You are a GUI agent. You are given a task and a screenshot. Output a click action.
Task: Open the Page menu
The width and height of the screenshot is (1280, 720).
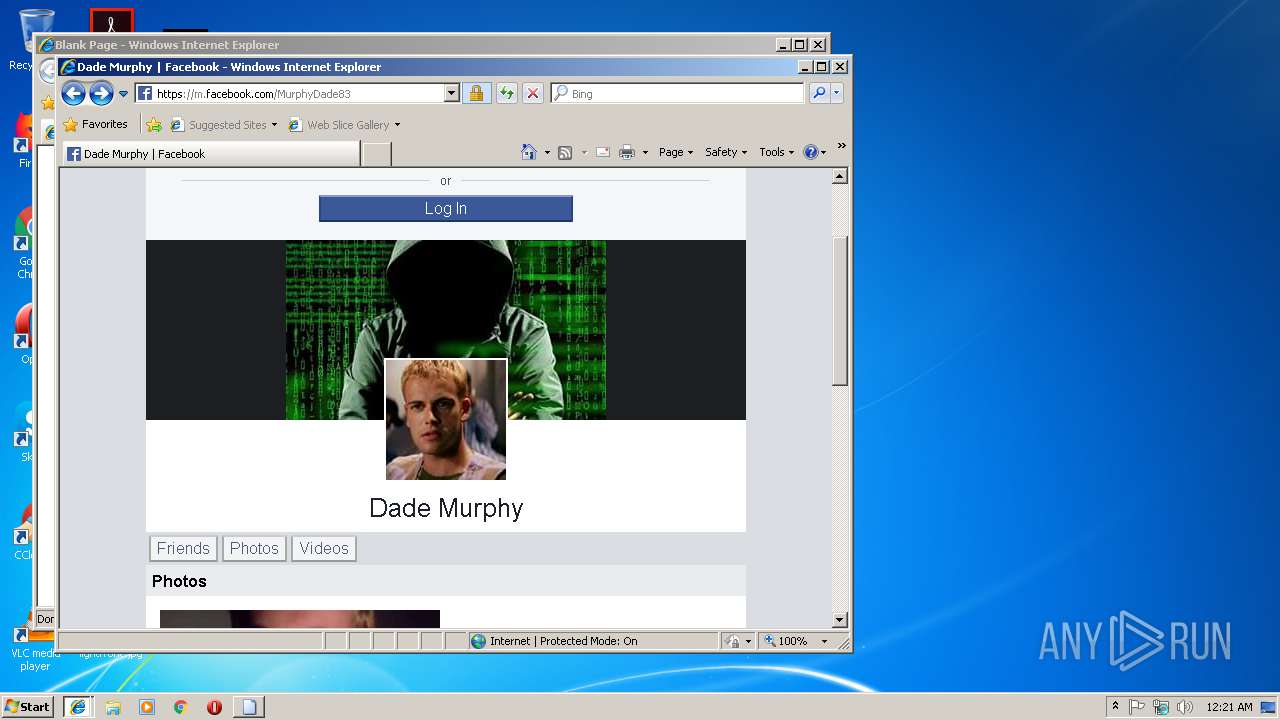[676, 152]
